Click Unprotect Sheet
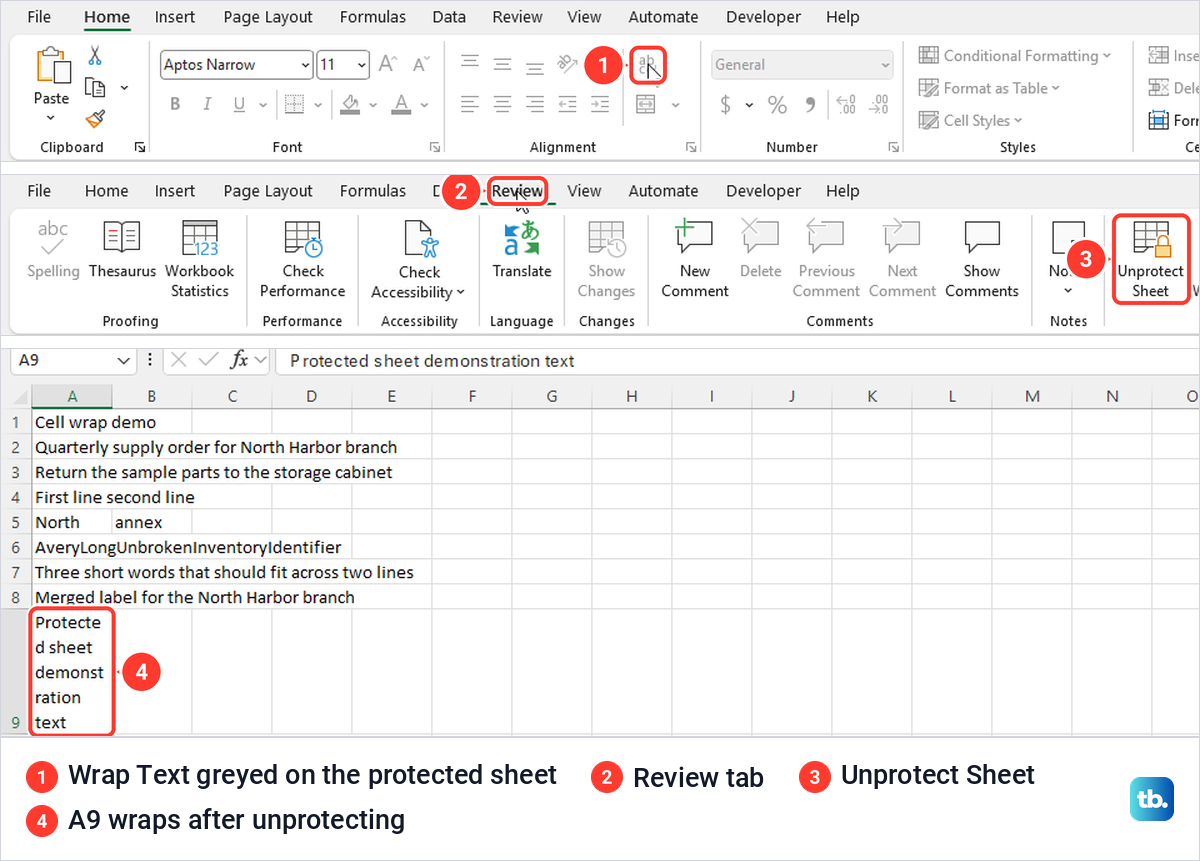Screen dimensions: 1200x861 coord(1151,259)
